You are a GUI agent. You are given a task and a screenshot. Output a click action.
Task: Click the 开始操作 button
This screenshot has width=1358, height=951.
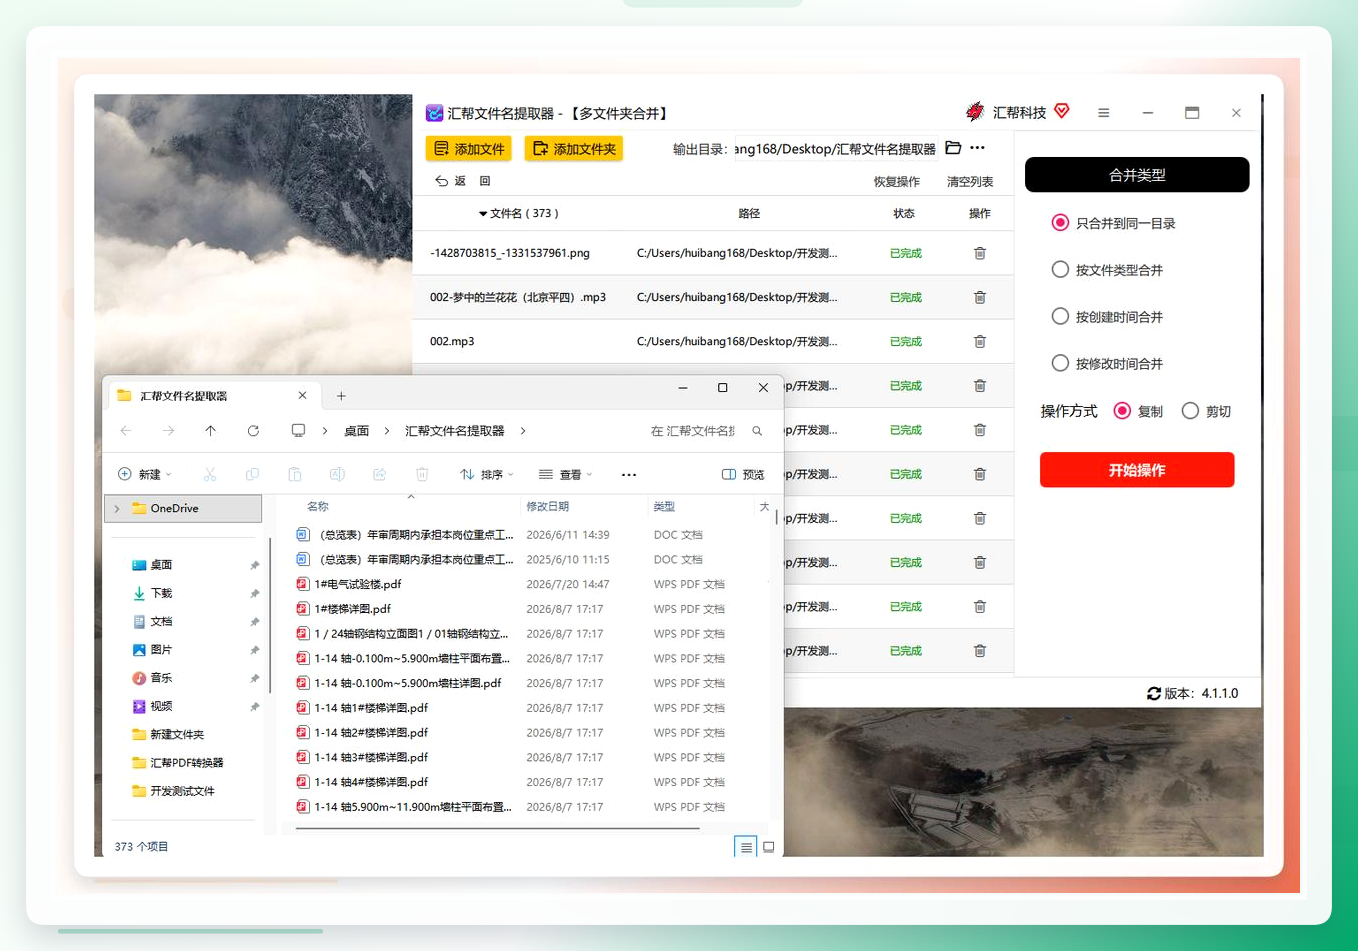(1137, 470)
